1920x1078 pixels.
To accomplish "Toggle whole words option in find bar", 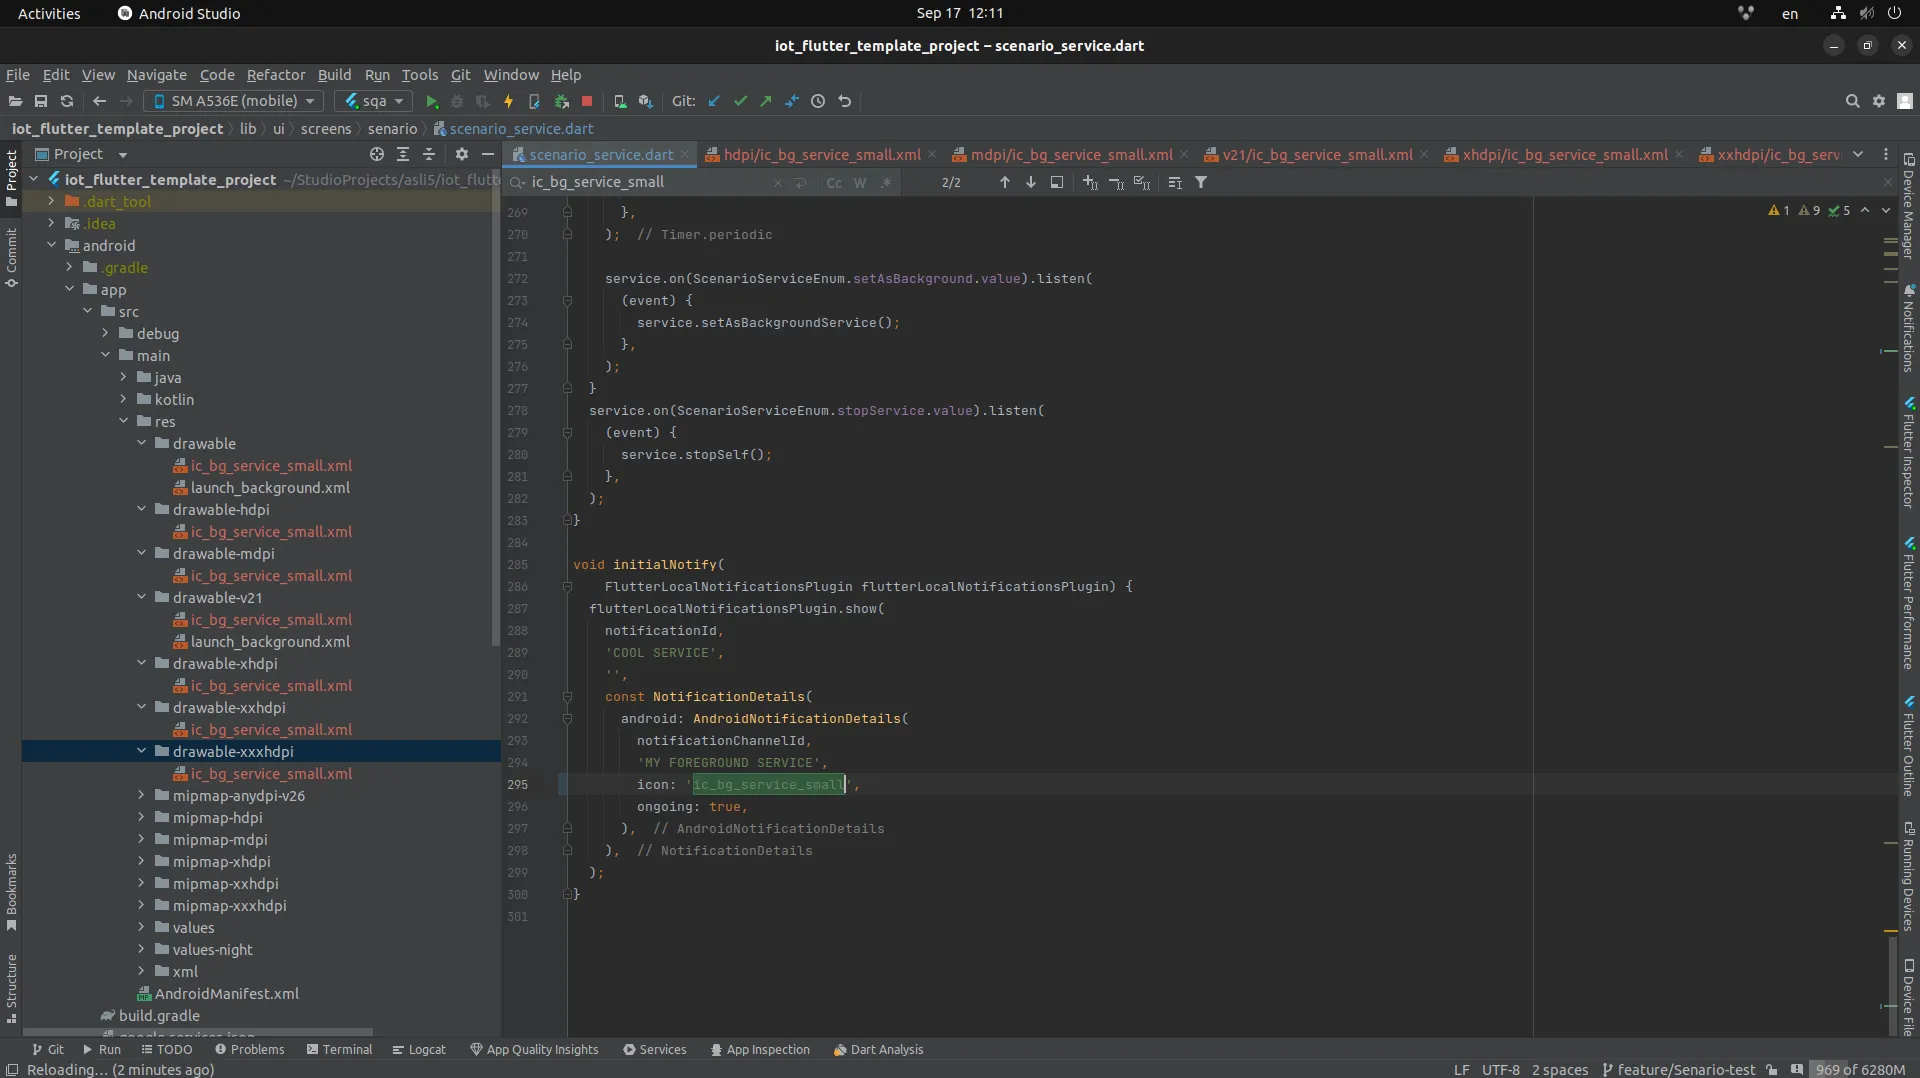I will pos(859,183).
